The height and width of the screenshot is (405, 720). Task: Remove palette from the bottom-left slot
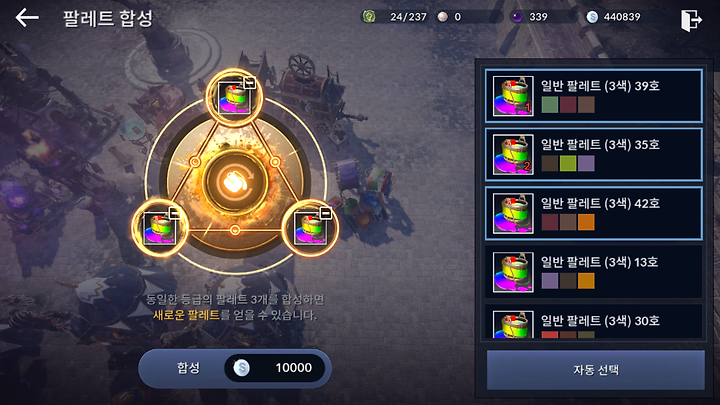tap(174, 213)
